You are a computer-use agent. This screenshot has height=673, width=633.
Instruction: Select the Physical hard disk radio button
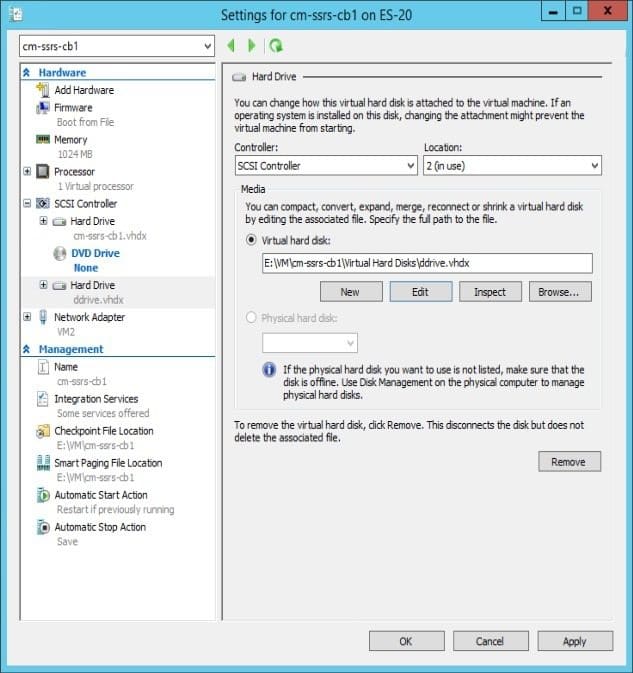pos(251,318)
